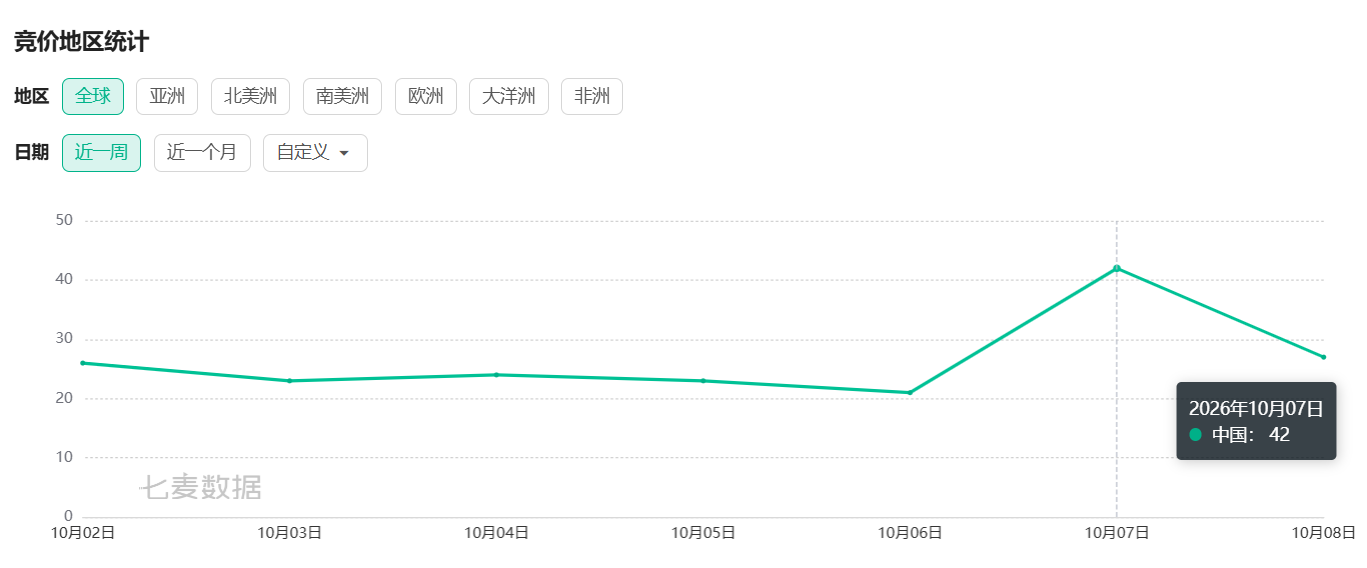
Task: Click the dropdown arrow beside 自定义
Action: click(x=344, y=154)
